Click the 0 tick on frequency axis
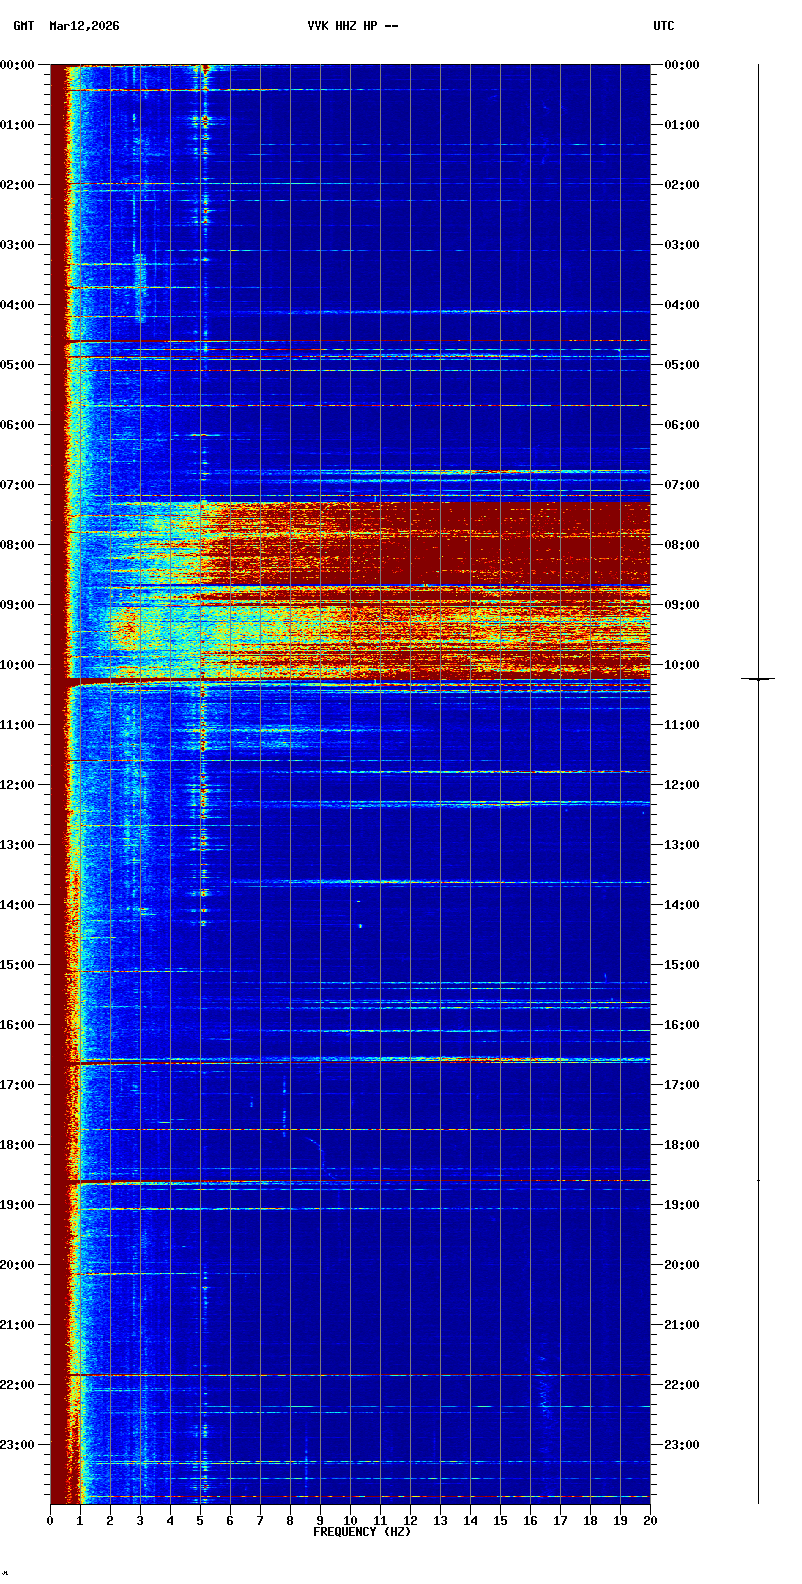Screen dimensions: 802x1584 (x=50, y=1521)
